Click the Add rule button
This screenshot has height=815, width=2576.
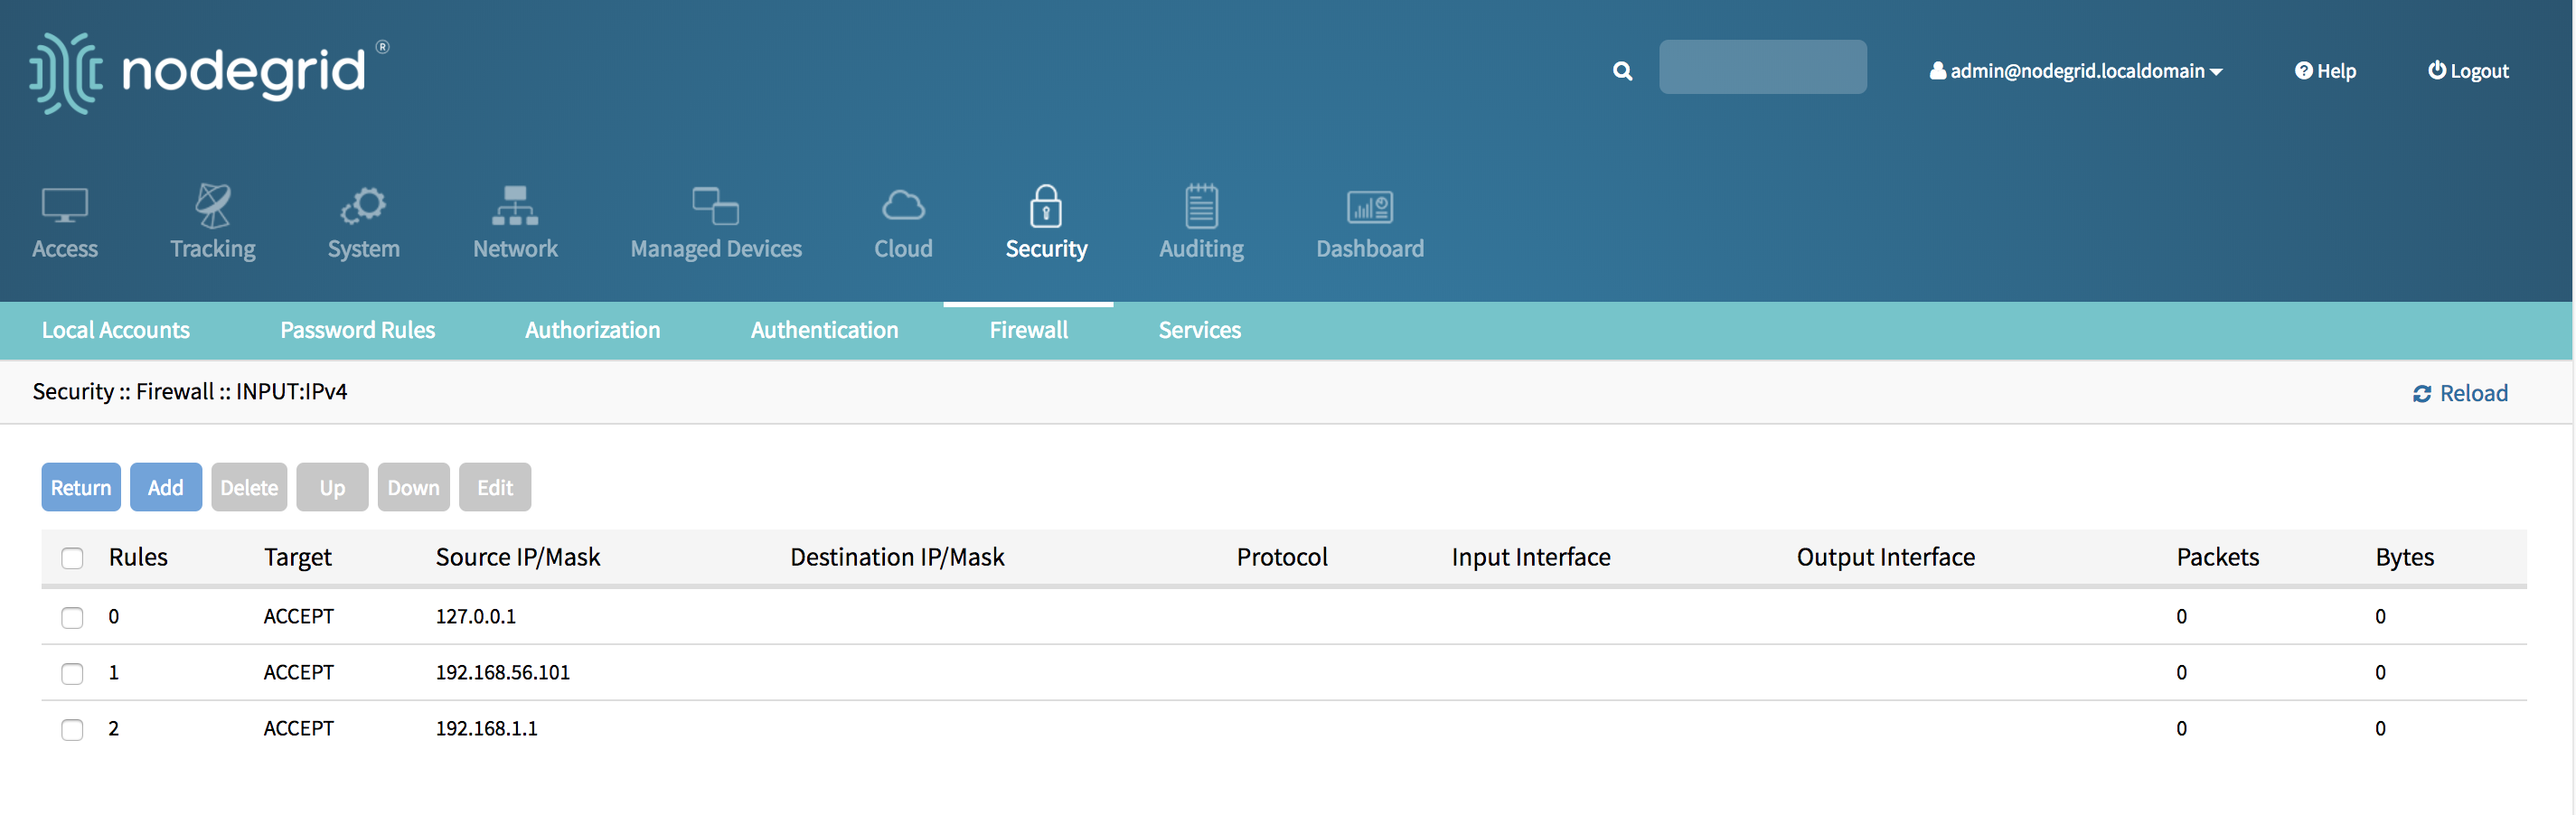pyautogui.click(x=166, y=487)
